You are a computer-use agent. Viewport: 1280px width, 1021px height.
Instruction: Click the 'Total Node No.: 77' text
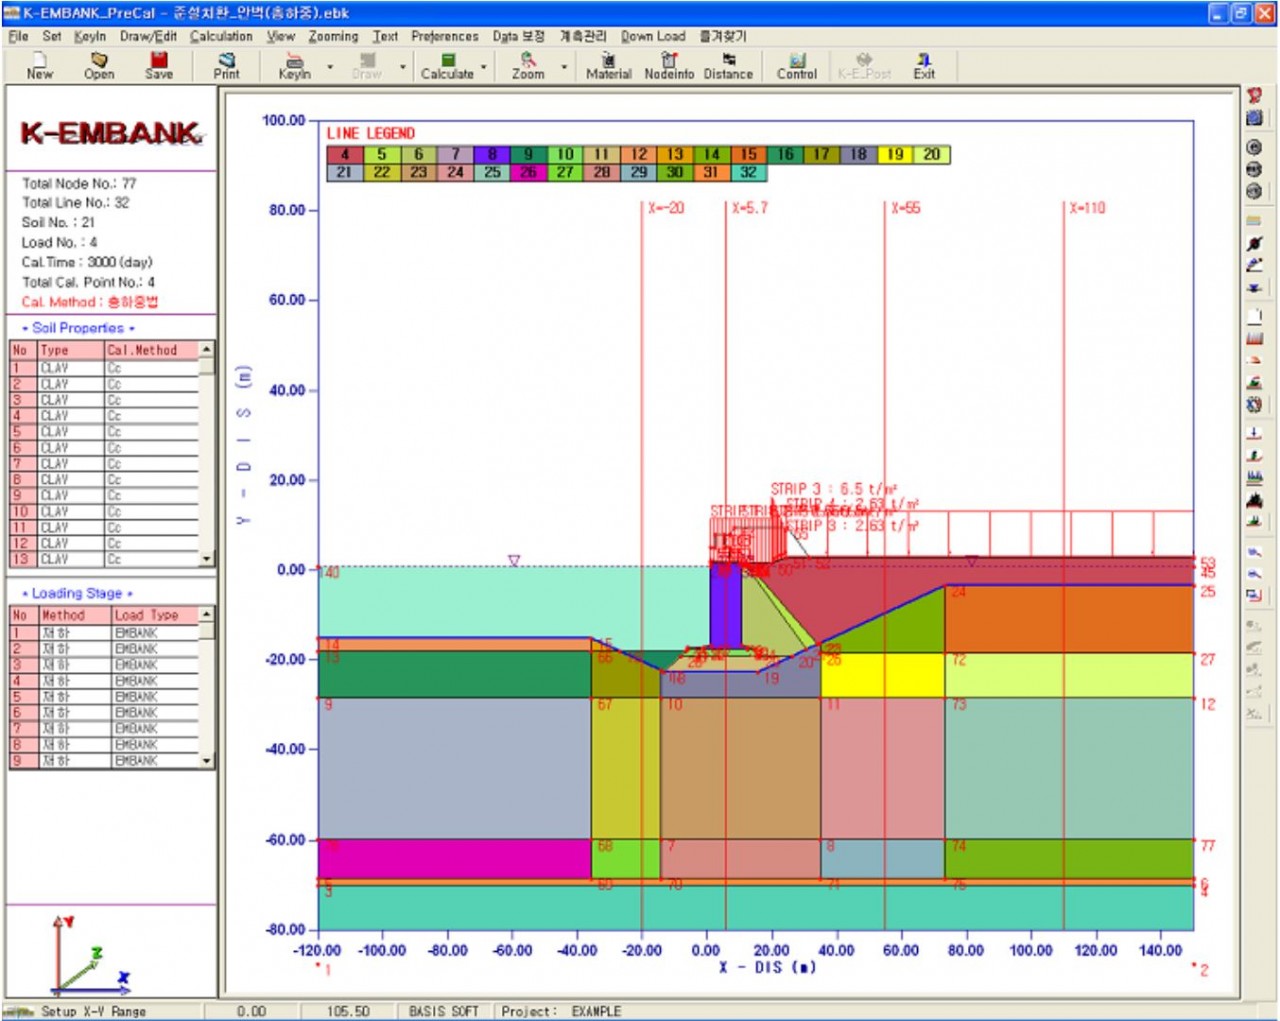click(79, 183)
